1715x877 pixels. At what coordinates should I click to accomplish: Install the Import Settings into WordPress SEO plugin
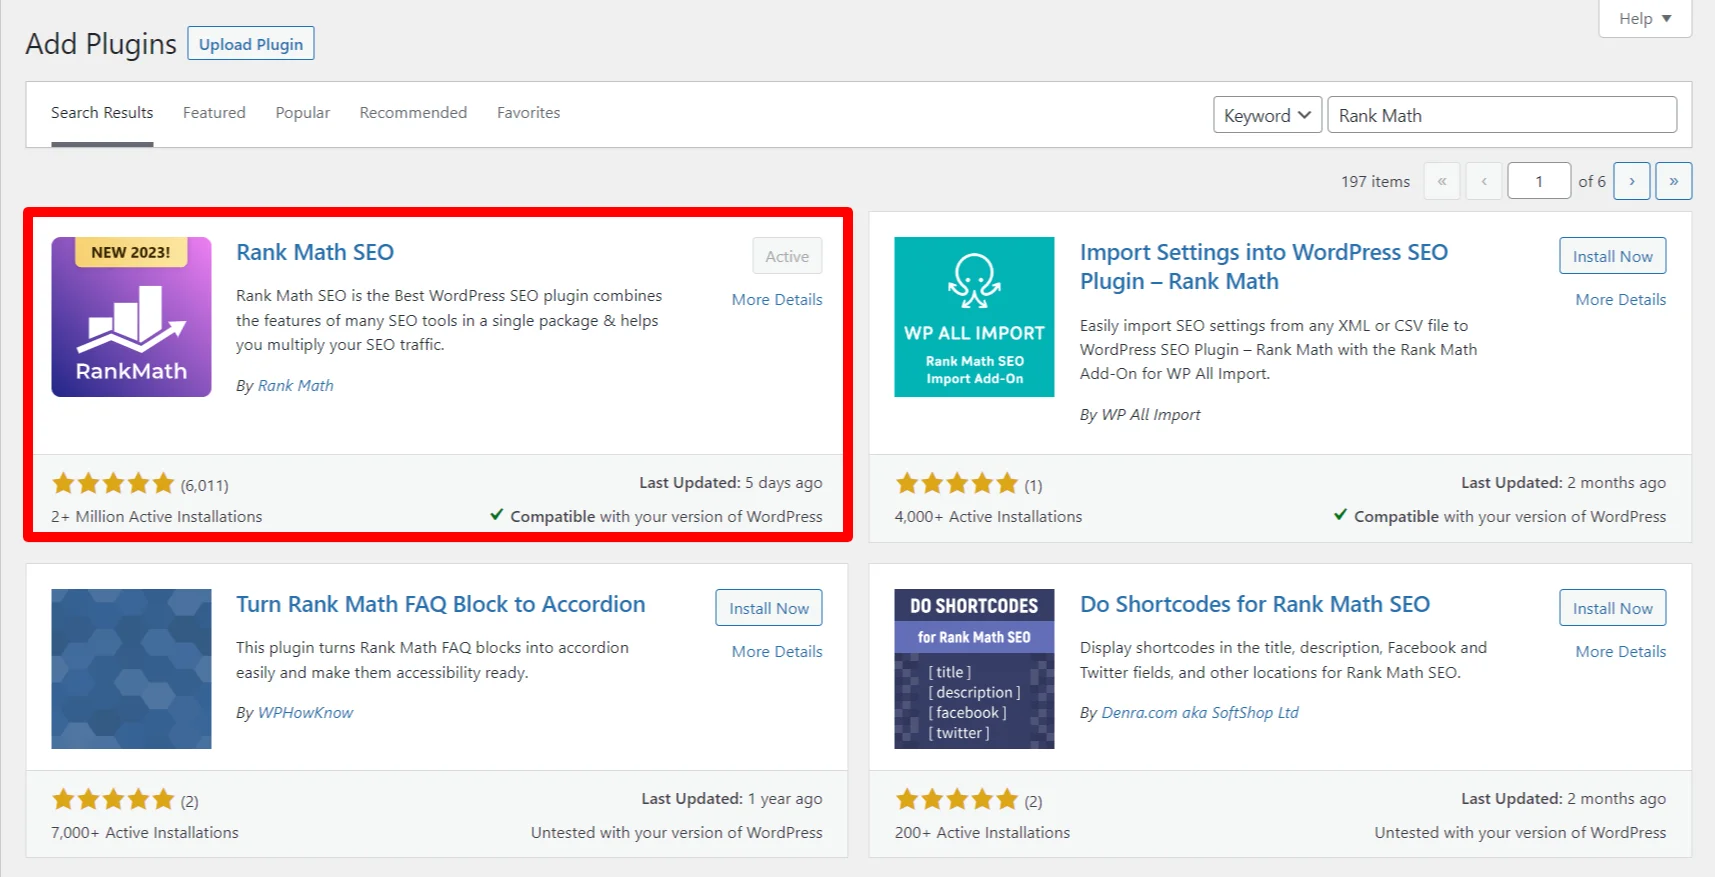click(1612, 256)
